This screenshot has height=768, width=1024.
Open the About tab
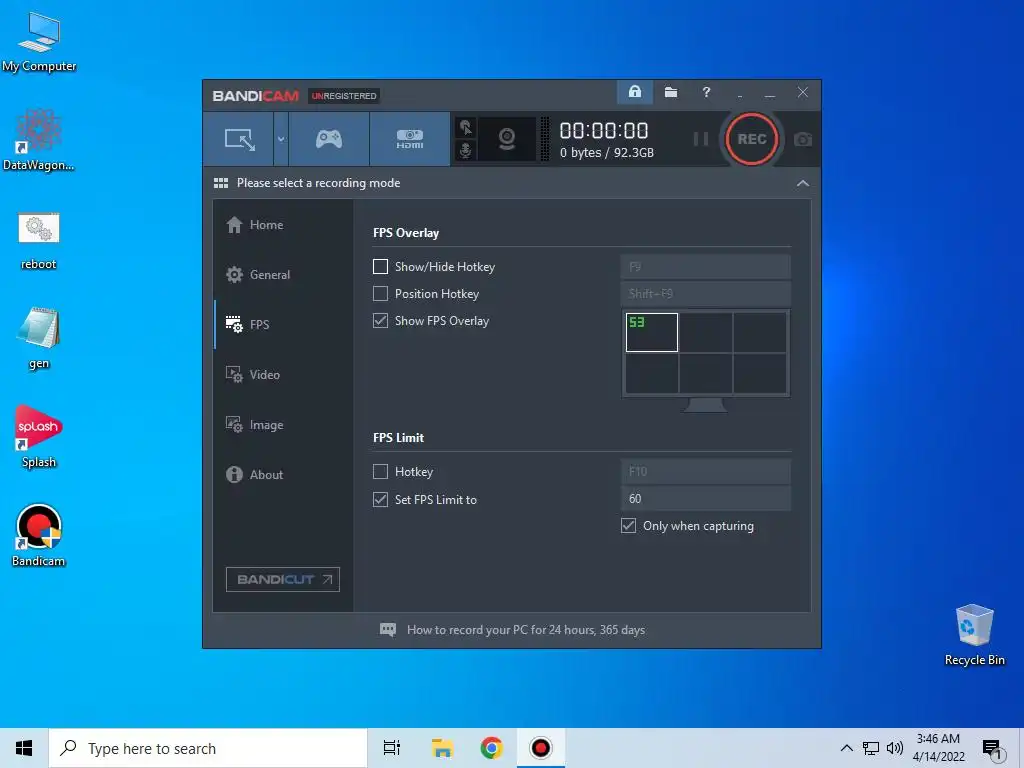[x=283, y=475]
